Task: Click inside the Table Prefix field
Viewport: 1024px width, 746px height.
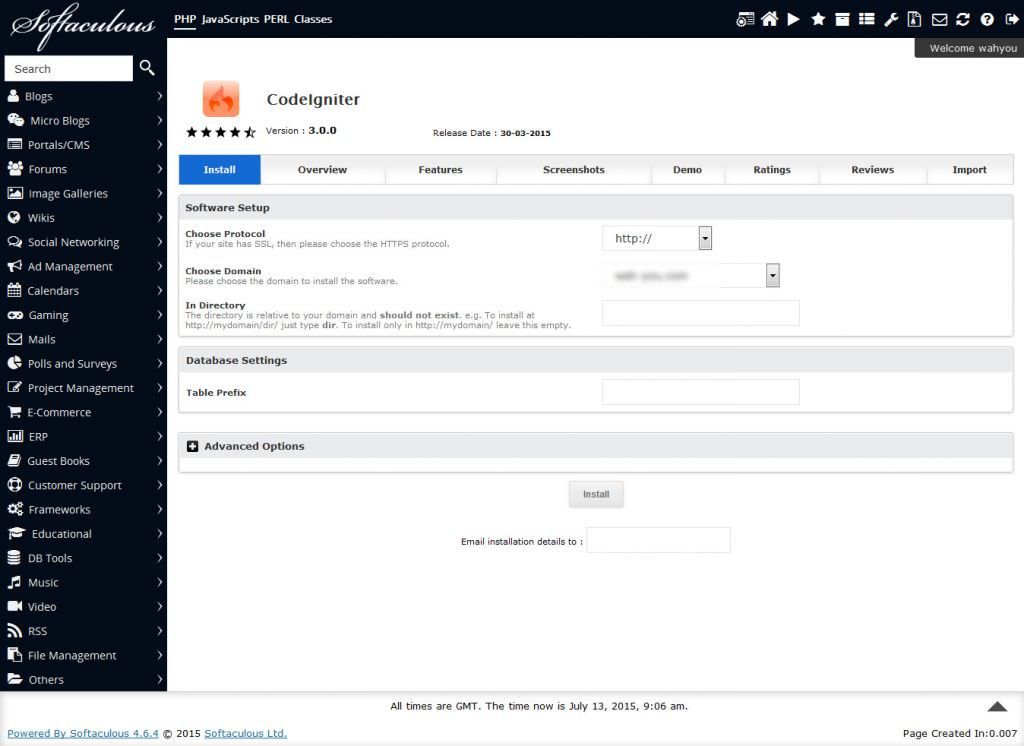Action: tap(700, 392)
